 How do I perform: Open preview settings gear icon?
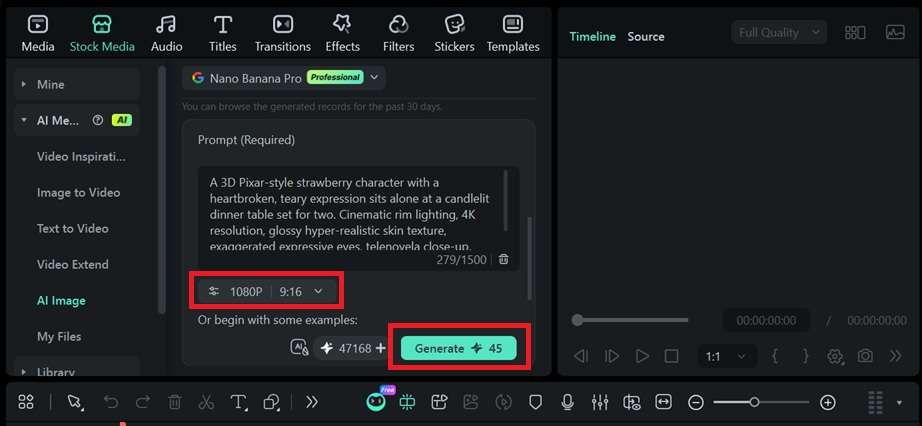835,356
